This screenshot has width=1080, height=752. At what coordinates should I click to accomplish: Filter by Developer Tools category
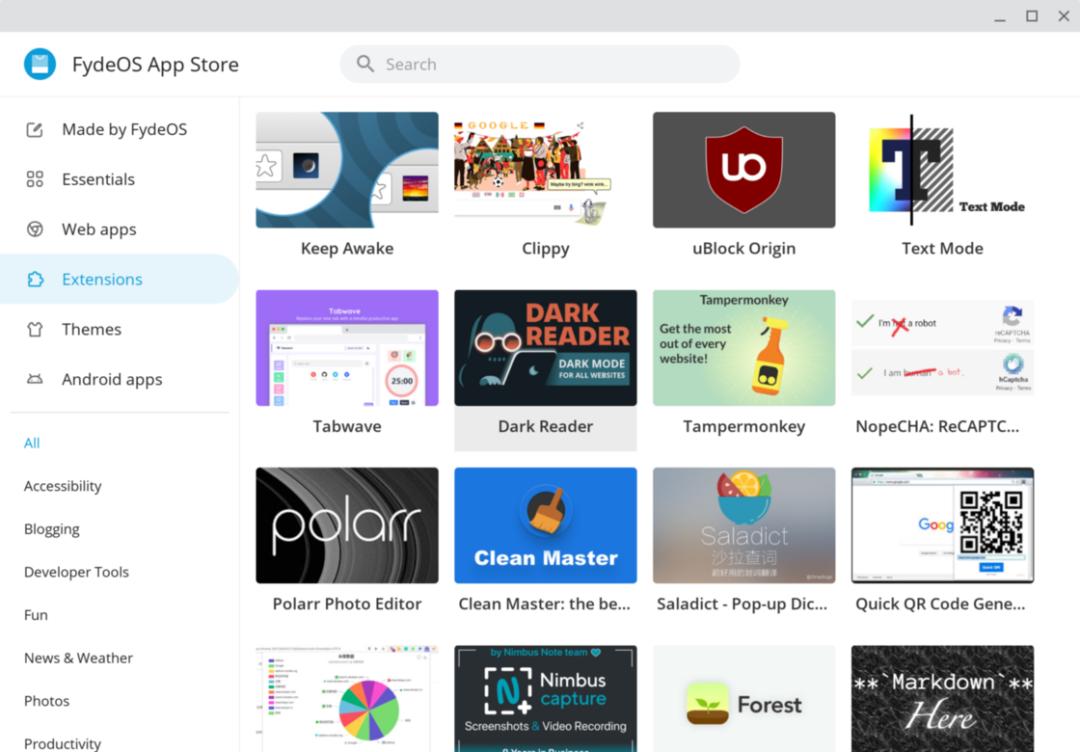(76, 572)
